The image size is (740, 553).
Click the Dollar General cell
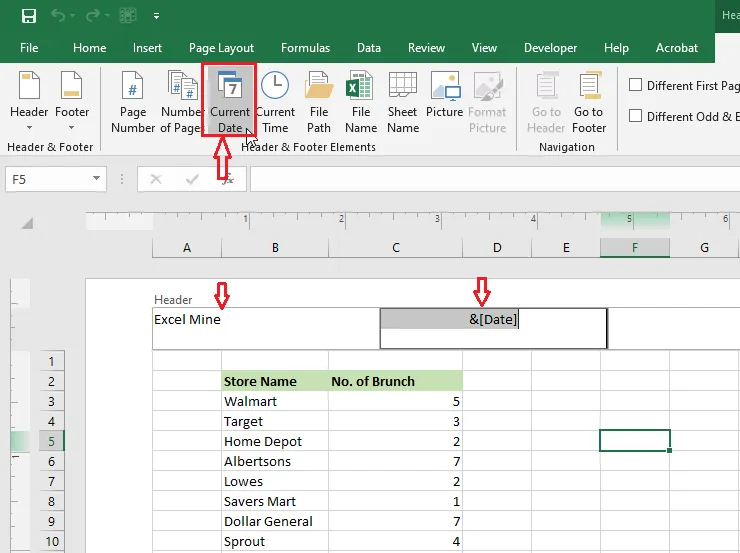(x=275, y=521)
